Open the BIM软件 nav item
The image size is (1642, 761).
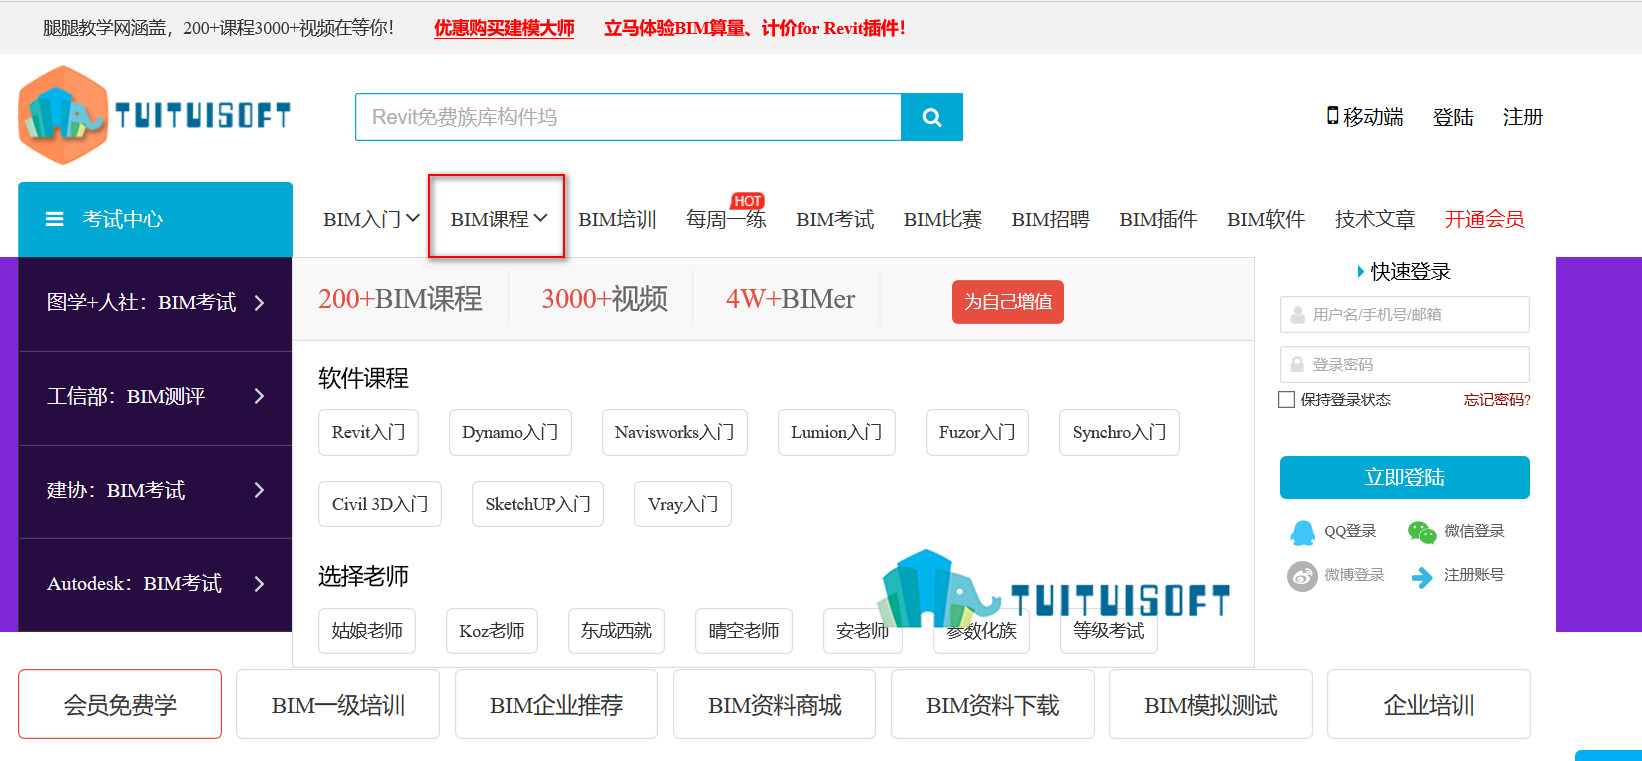point(1266,219)
